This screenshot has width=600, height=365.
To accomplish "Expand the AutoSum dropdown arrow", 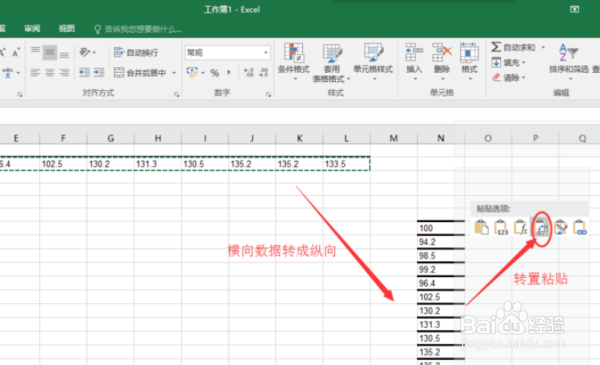I will [543, 47].
